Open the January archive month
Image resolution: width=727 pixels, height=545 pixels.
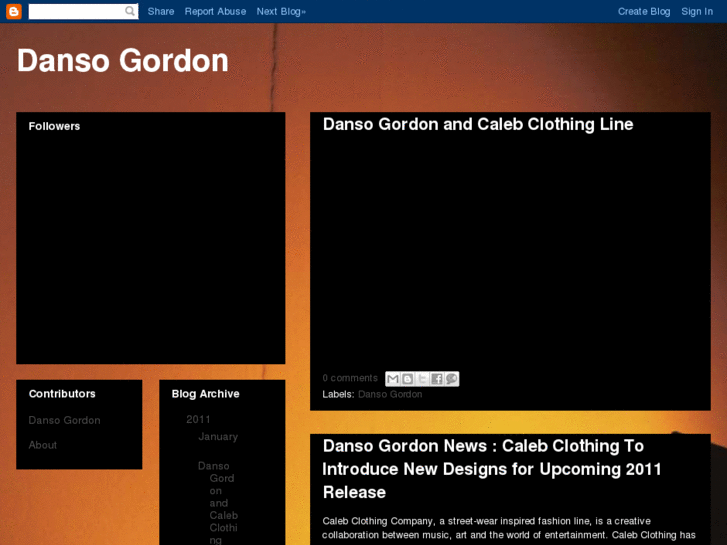(x=218, y=436)
